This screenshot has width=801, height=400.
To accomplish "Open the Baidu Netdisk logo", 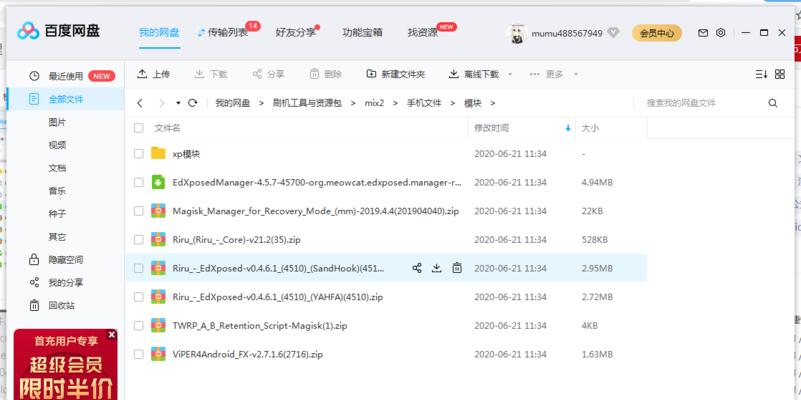I will tap(58, 31).
